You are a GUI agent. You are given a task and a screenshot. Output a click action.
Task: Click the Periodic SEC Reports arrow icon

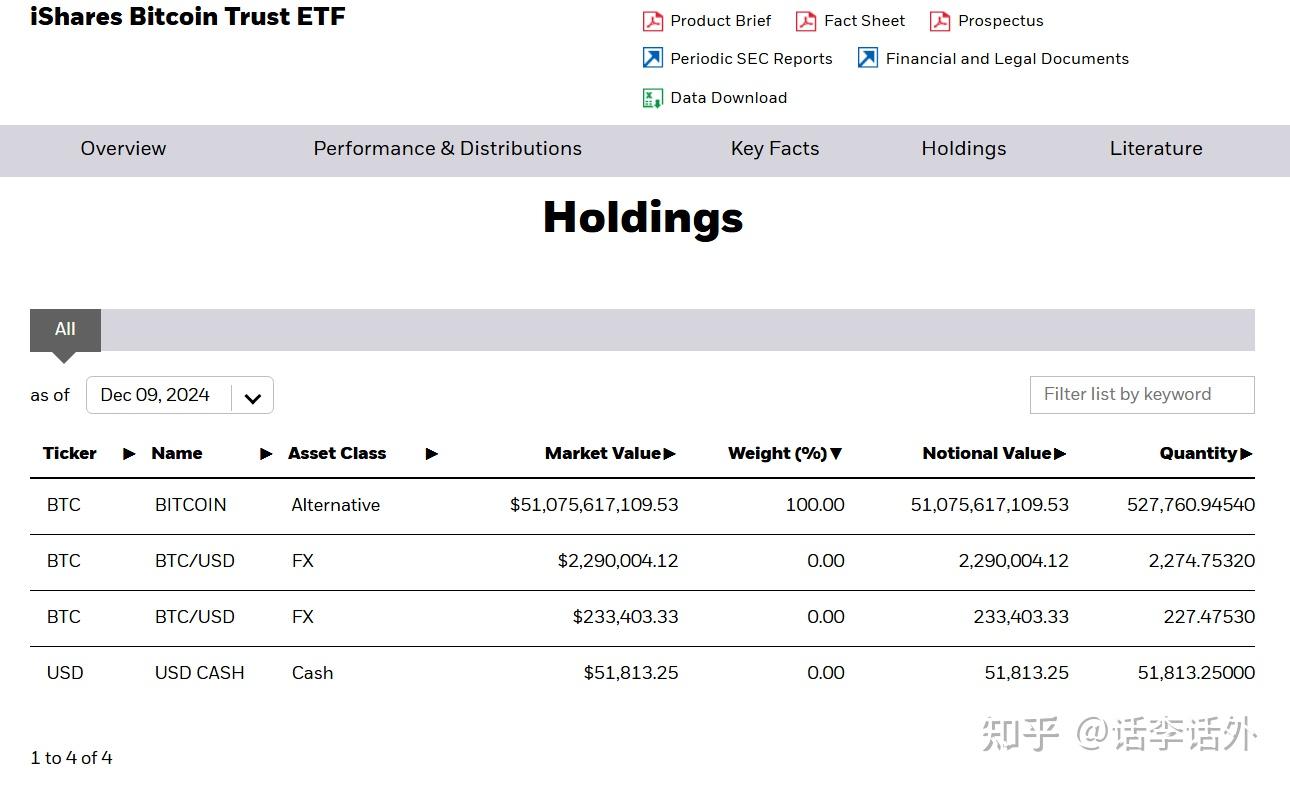(x=653, y=58)
